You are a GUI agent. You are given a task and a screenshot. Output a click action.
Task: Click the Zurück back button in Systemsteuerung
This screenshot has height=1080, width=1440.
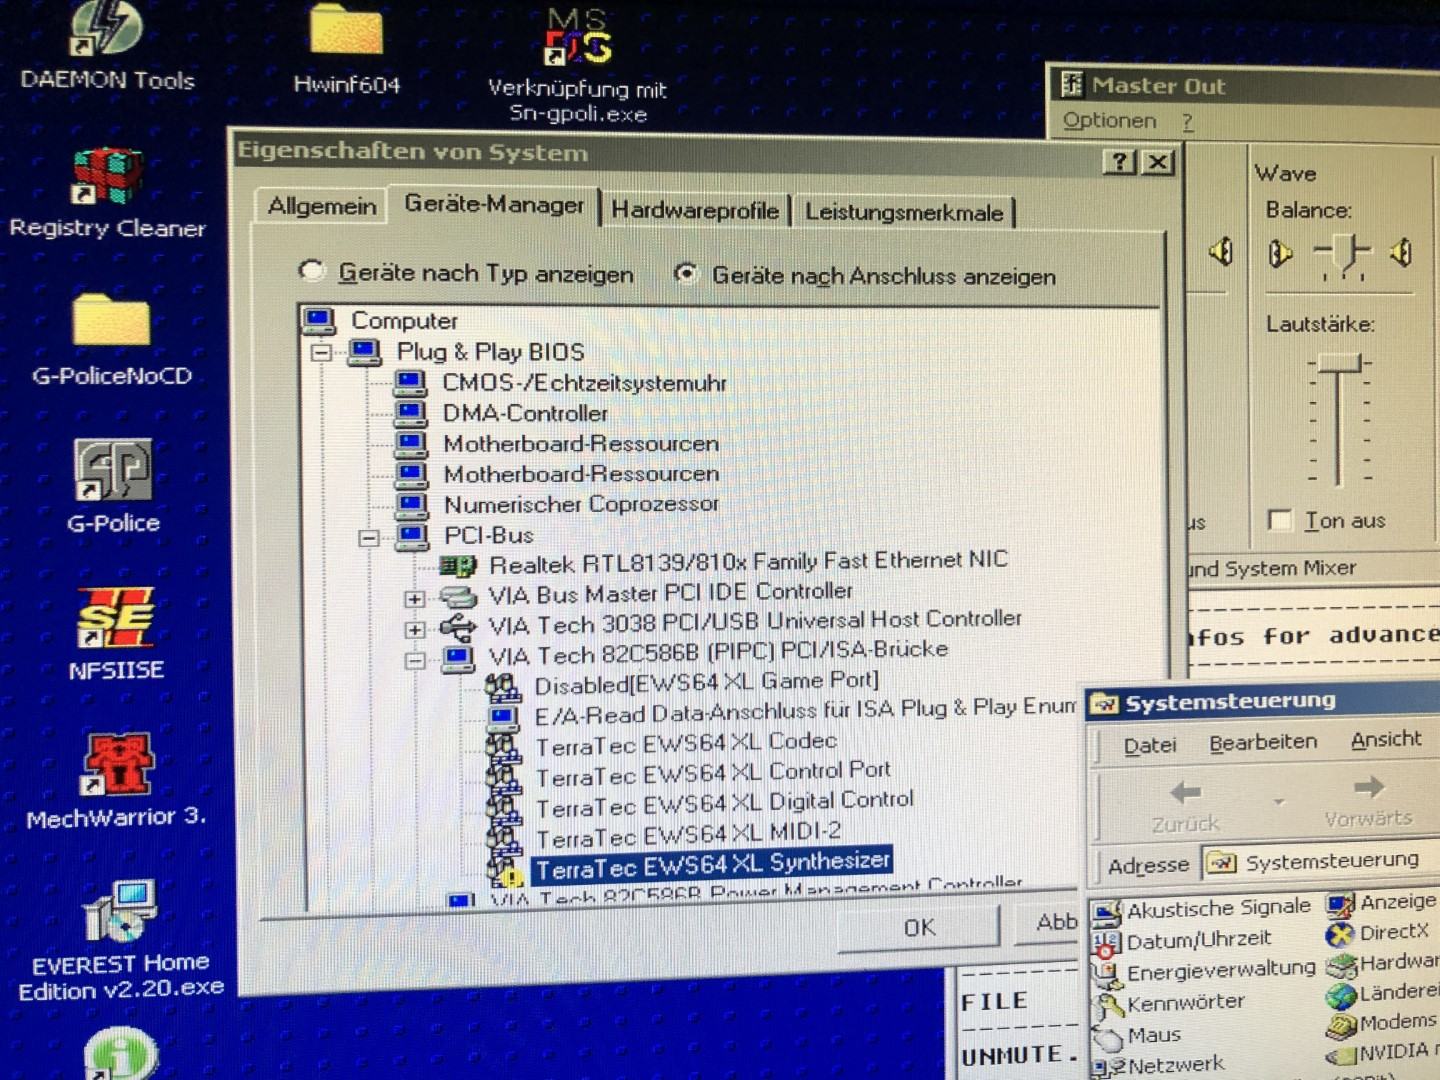click(1185, 805)
